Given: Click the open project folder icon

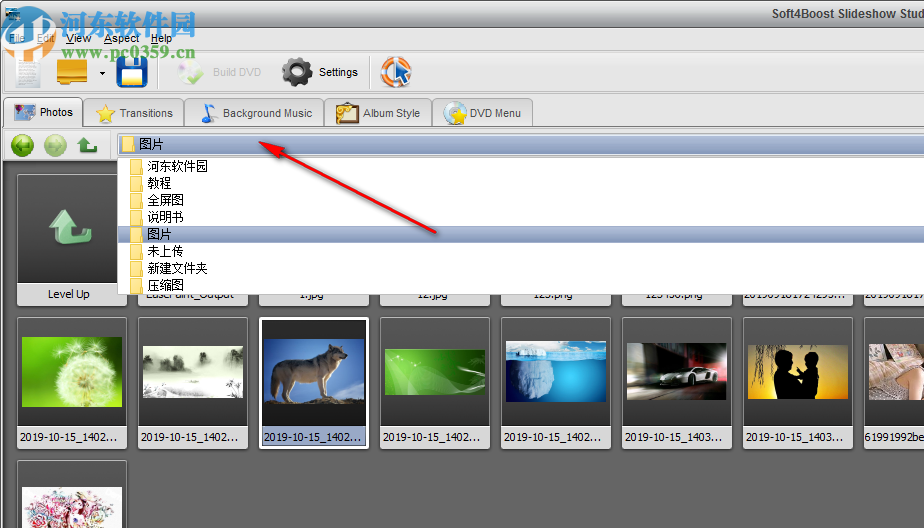Looking at the screenshot, I should pos(72,72).
